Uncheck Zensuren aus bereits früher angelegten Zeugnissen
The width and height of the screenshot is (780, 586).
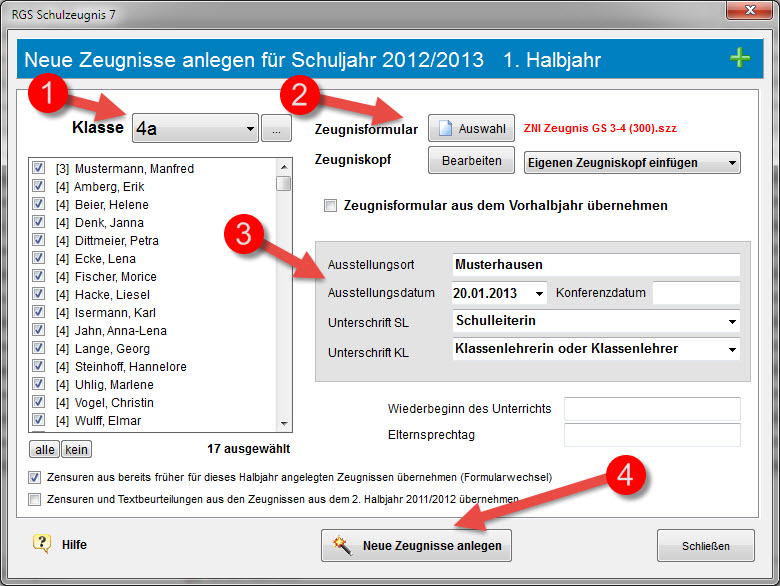(34, 478)
